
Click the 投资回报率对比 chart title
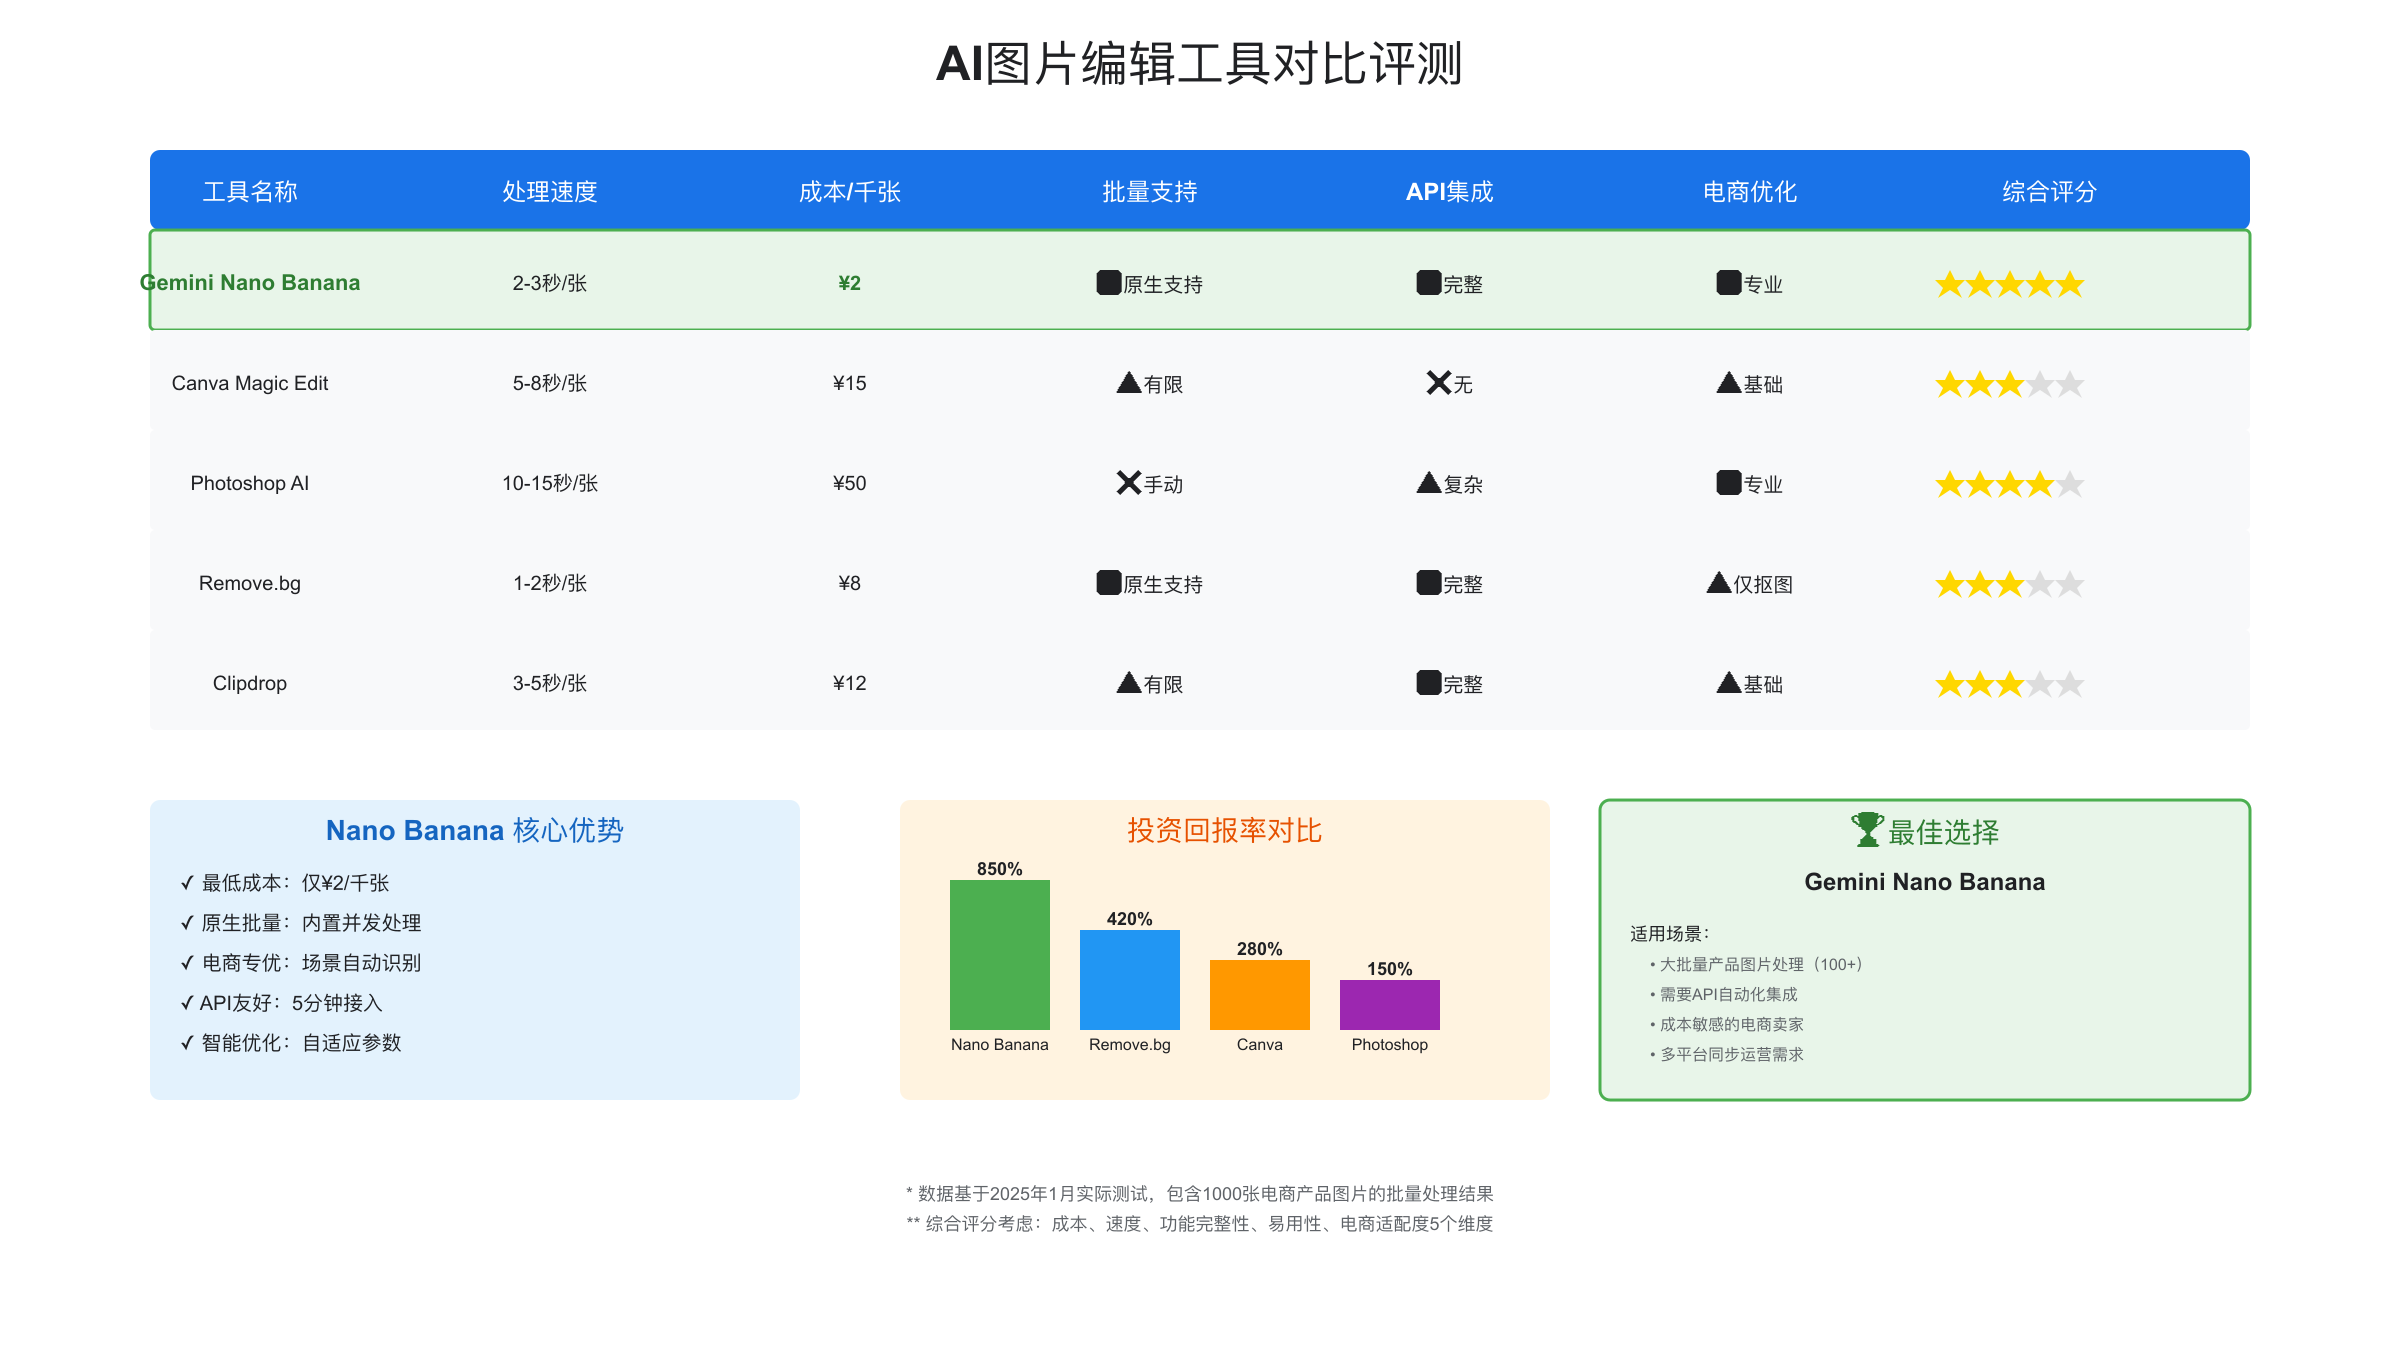click(x=1225, y=830)
